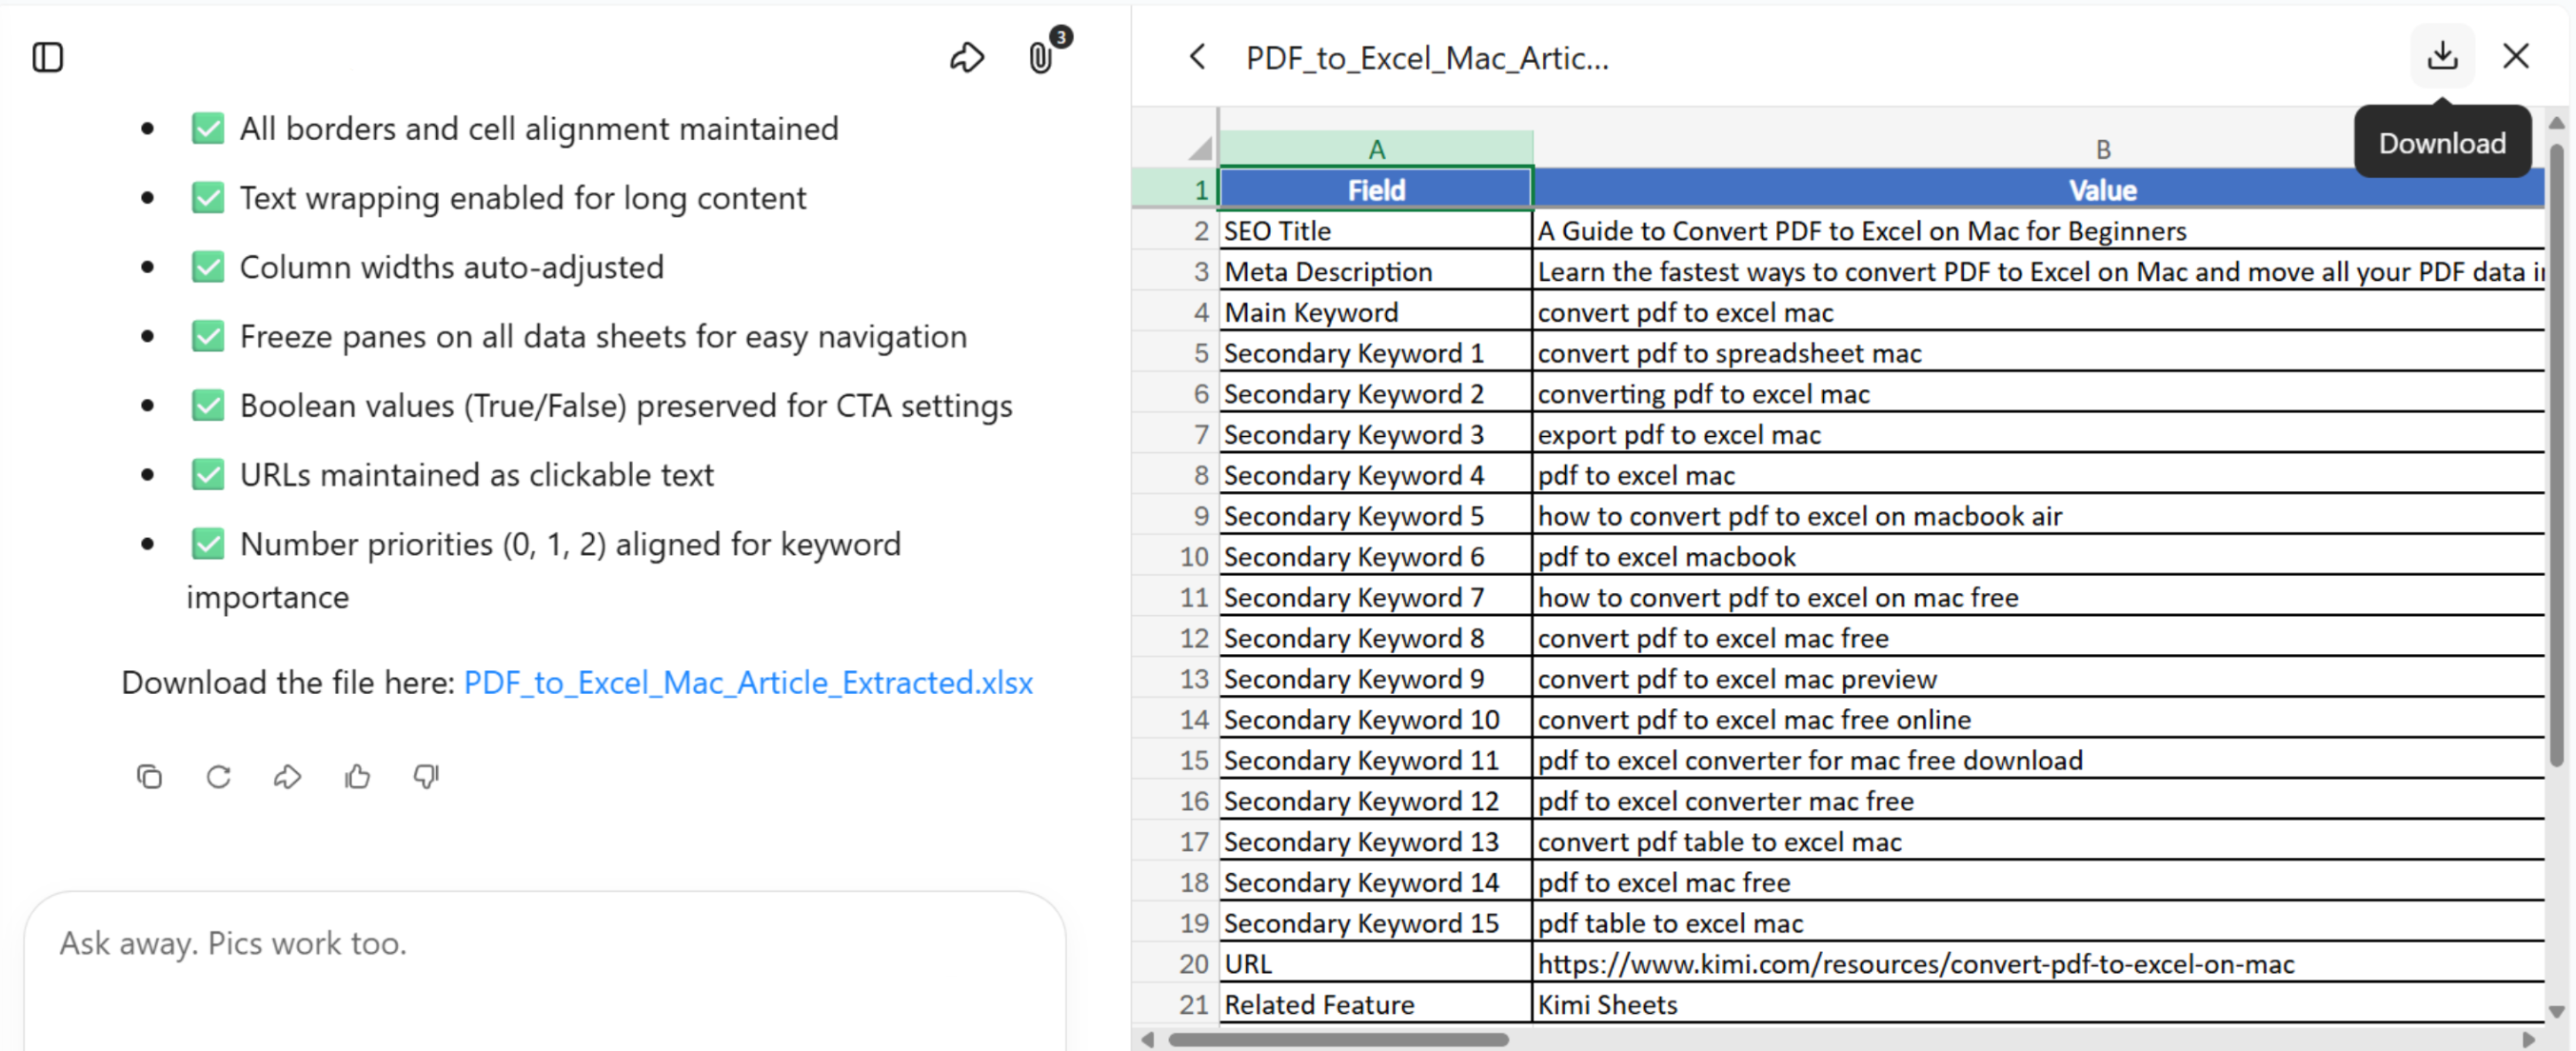
Task: Open the attachments paperclip icon
Action: [x=1041, y=57]
